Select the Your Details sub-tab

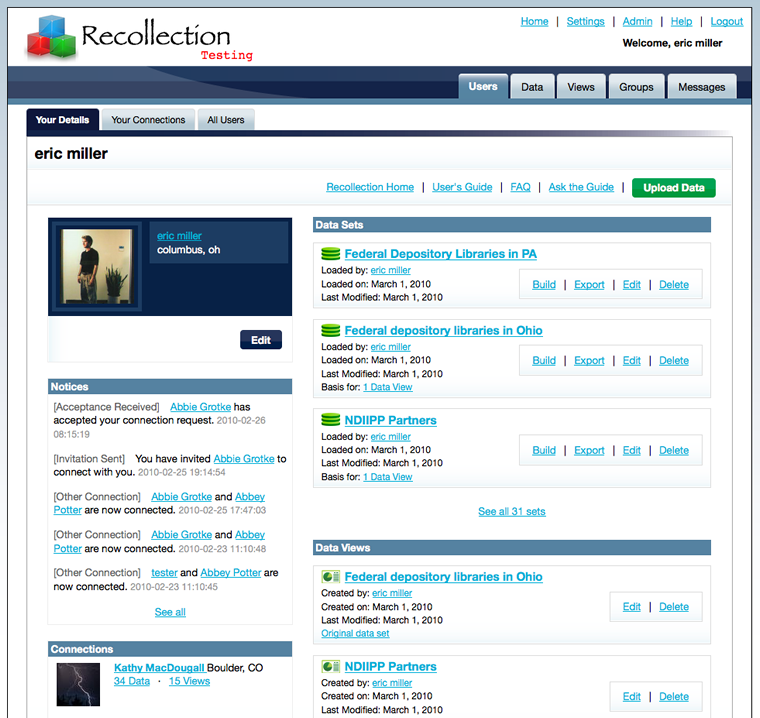63,120
